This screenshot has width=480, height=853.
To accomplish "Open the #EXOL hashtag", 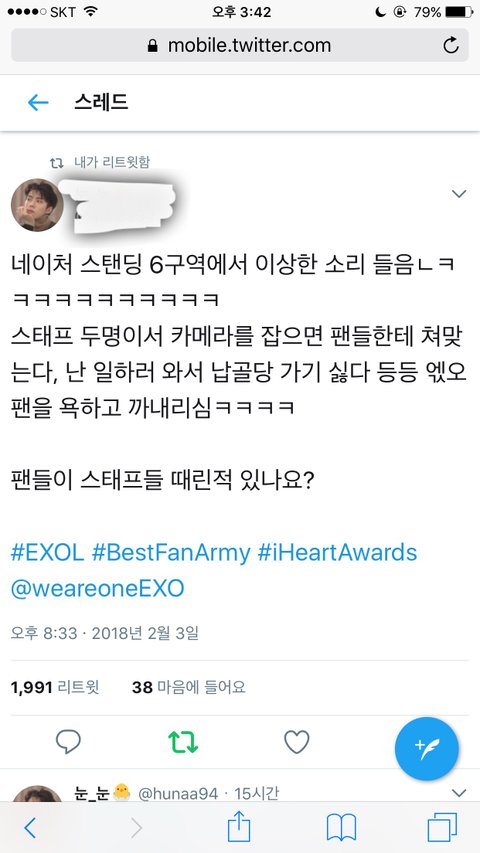I will pos(47,553).
